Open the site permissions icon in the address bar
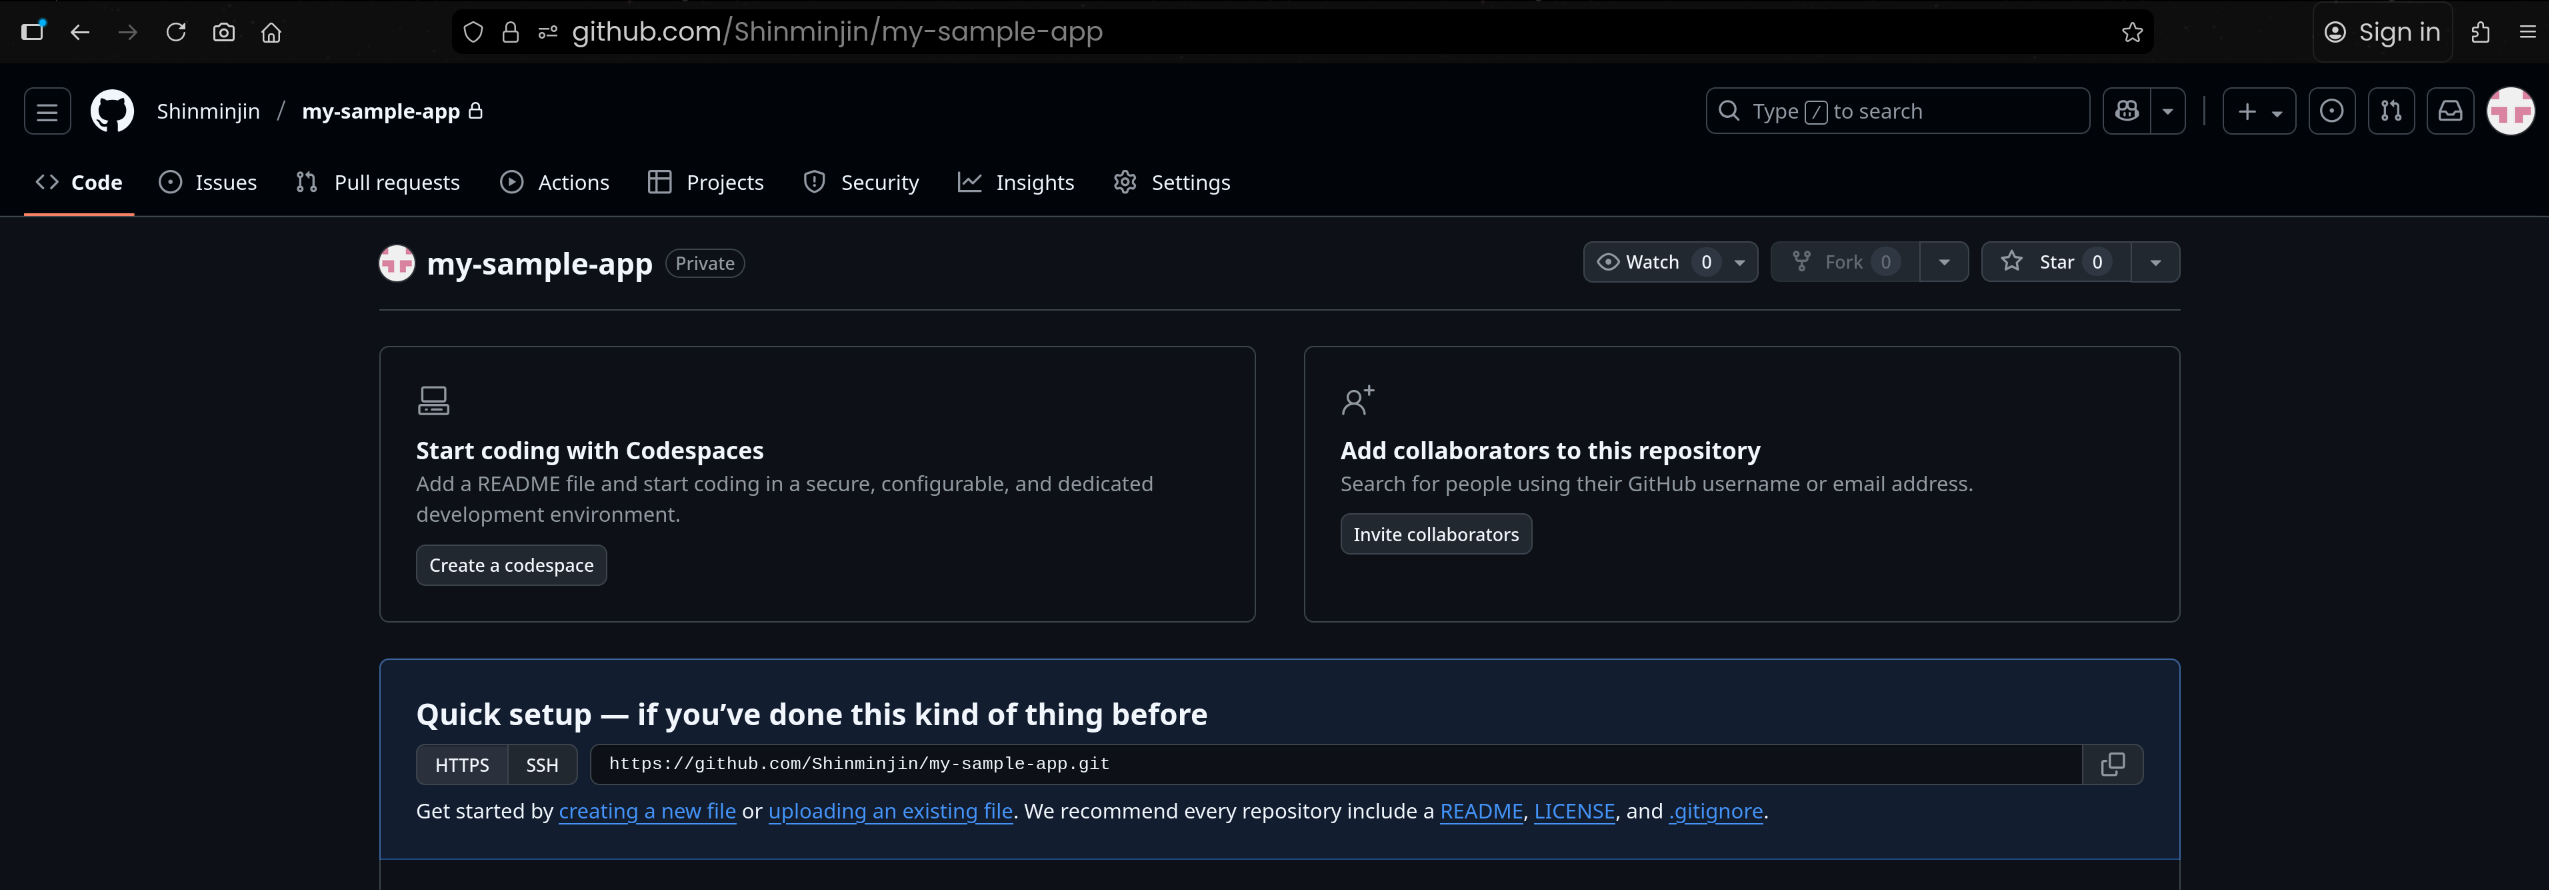The height and width of the screenshot is (890, 2549). pyautogui.click(x=547, y=32)
